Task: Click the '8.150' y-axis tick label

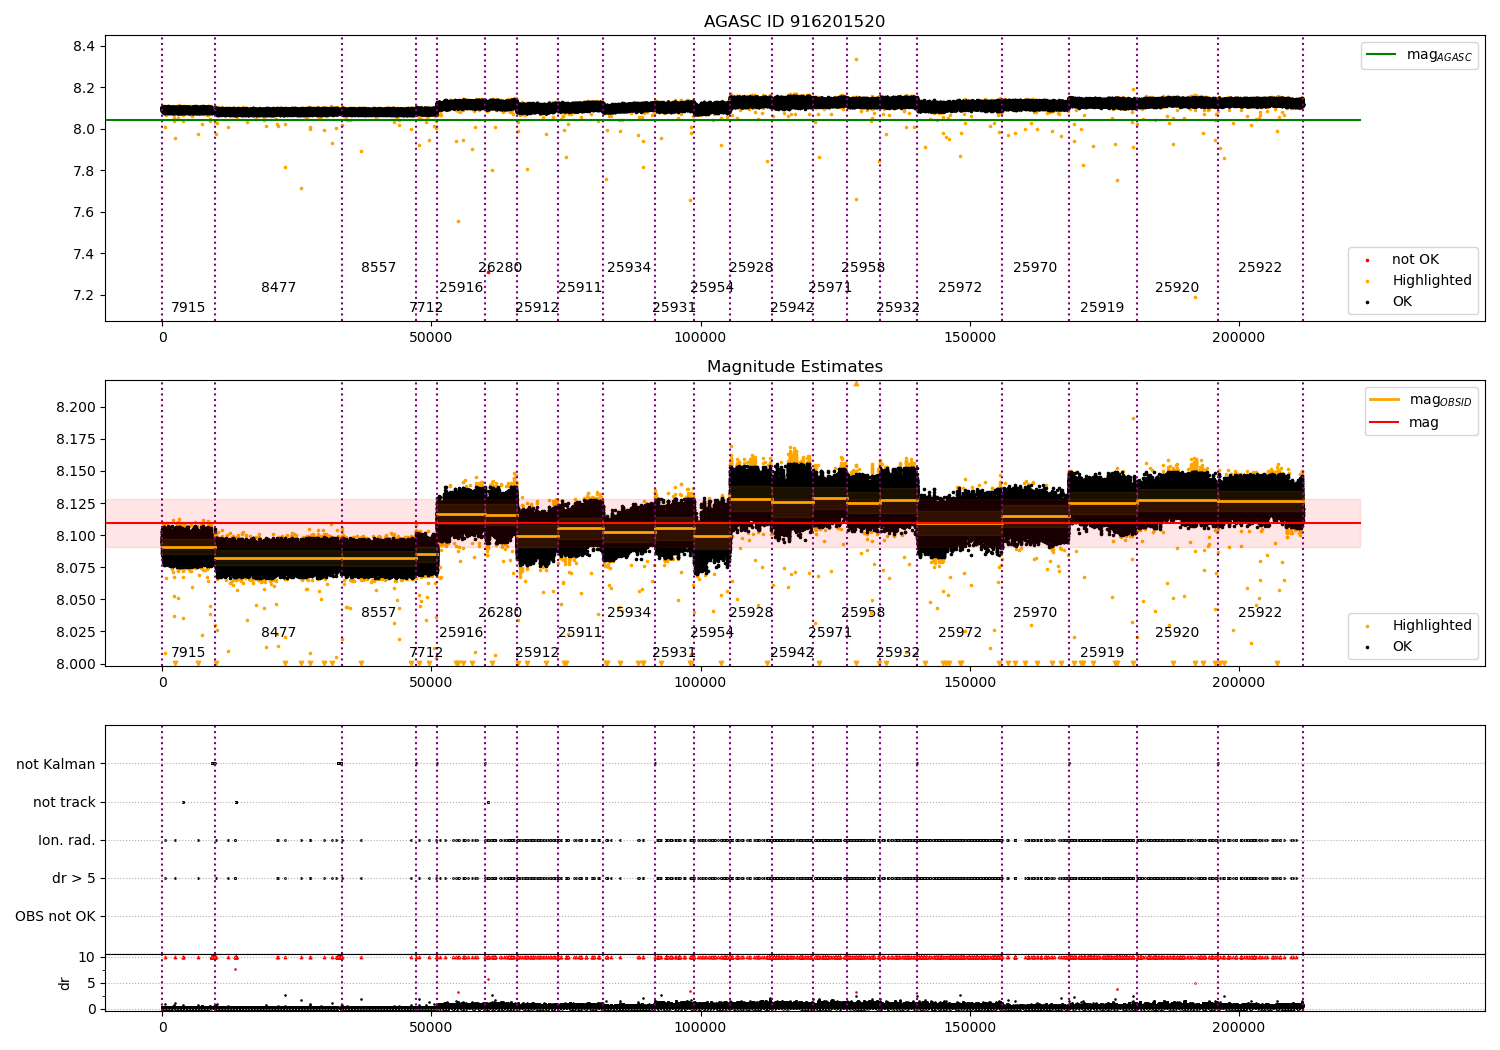Action: point(76,471)
